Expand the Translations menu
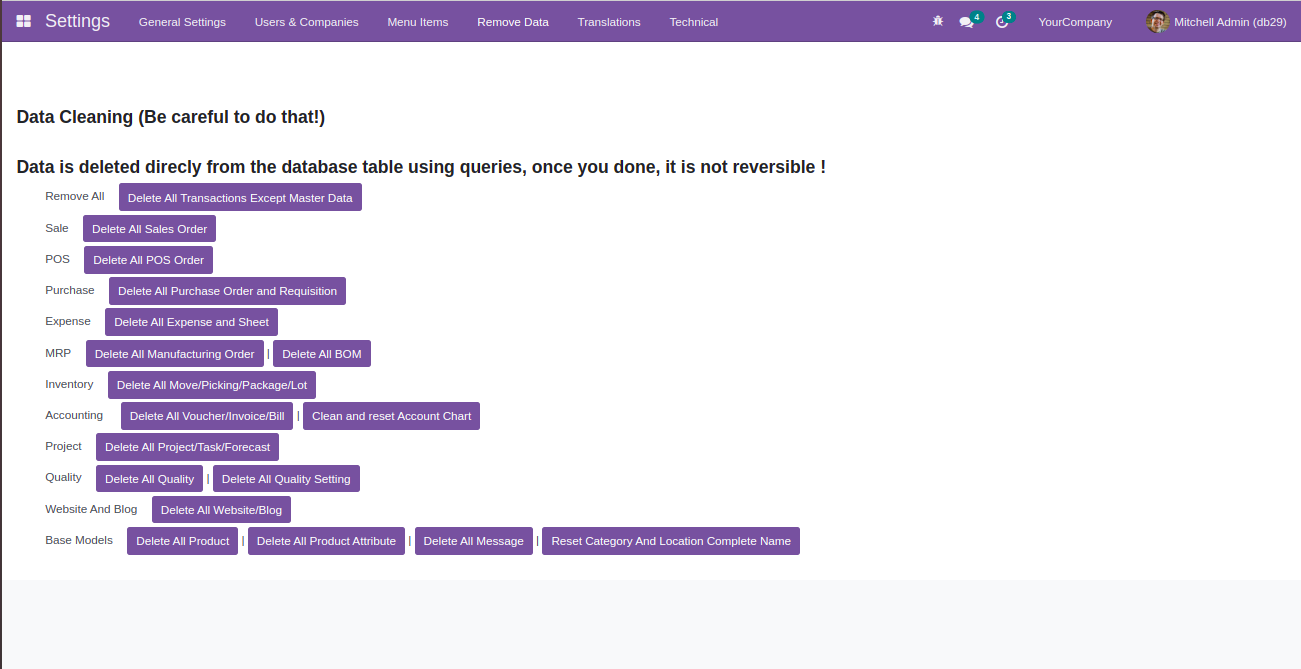 (608, 22)
